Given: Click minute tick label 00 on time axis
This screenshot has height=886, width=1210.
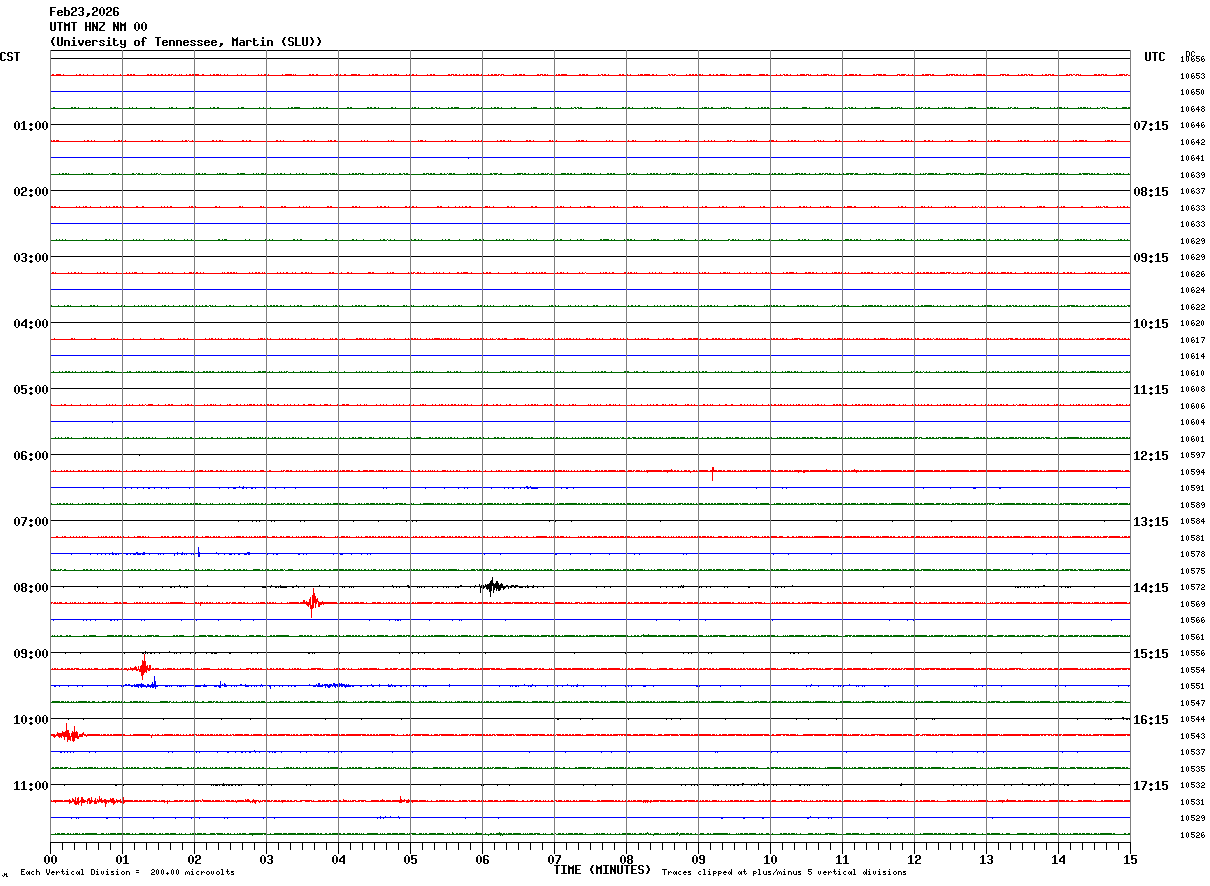Looking at the screenshot, I should click(x=51, y=859).
